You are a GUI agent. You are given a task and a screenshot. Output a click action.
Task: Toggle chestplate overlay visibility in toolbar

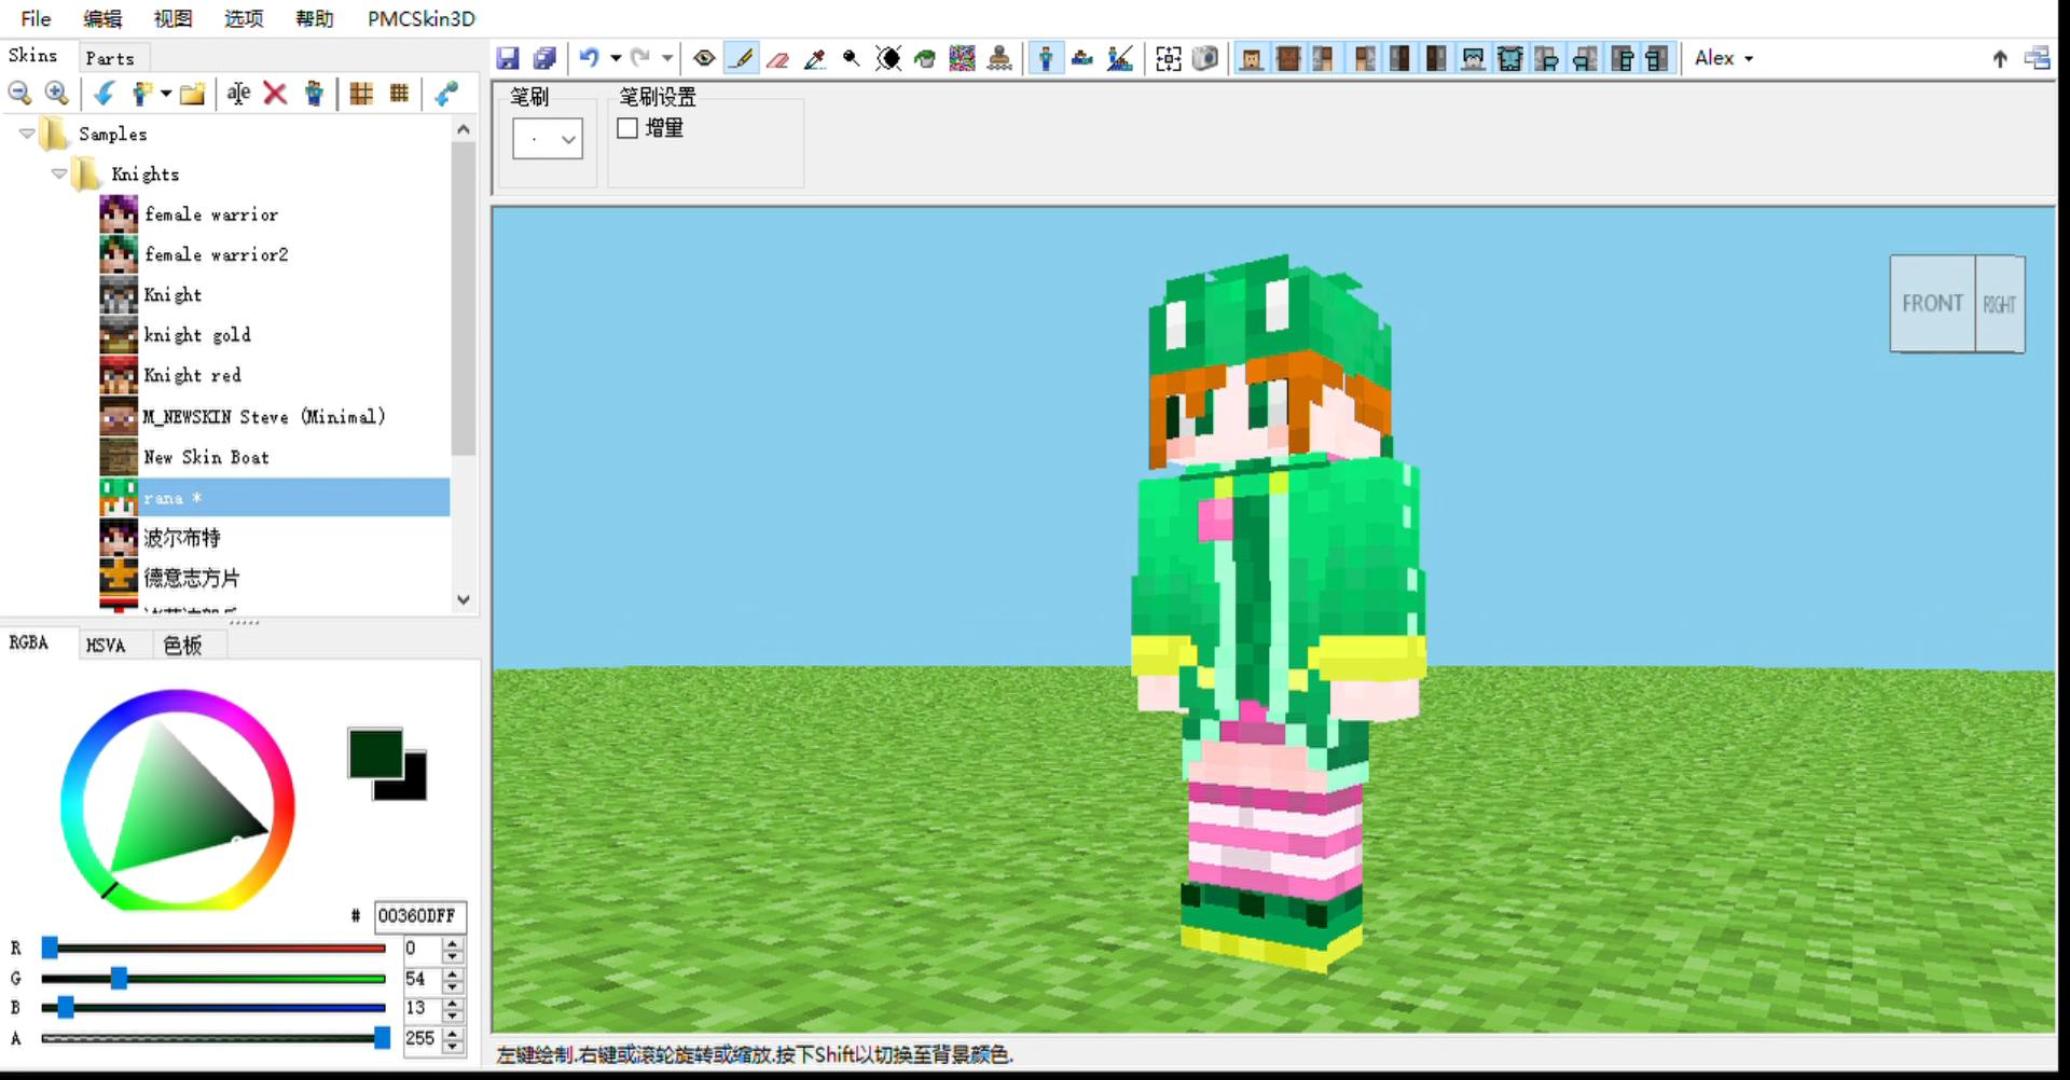[1509, 59]
